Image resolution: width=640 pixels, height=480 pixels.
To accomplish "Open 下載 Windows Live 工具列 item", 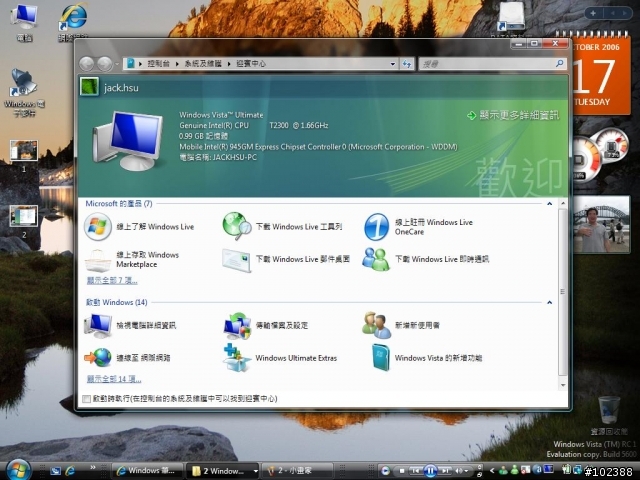I will [x=282, y=227].
